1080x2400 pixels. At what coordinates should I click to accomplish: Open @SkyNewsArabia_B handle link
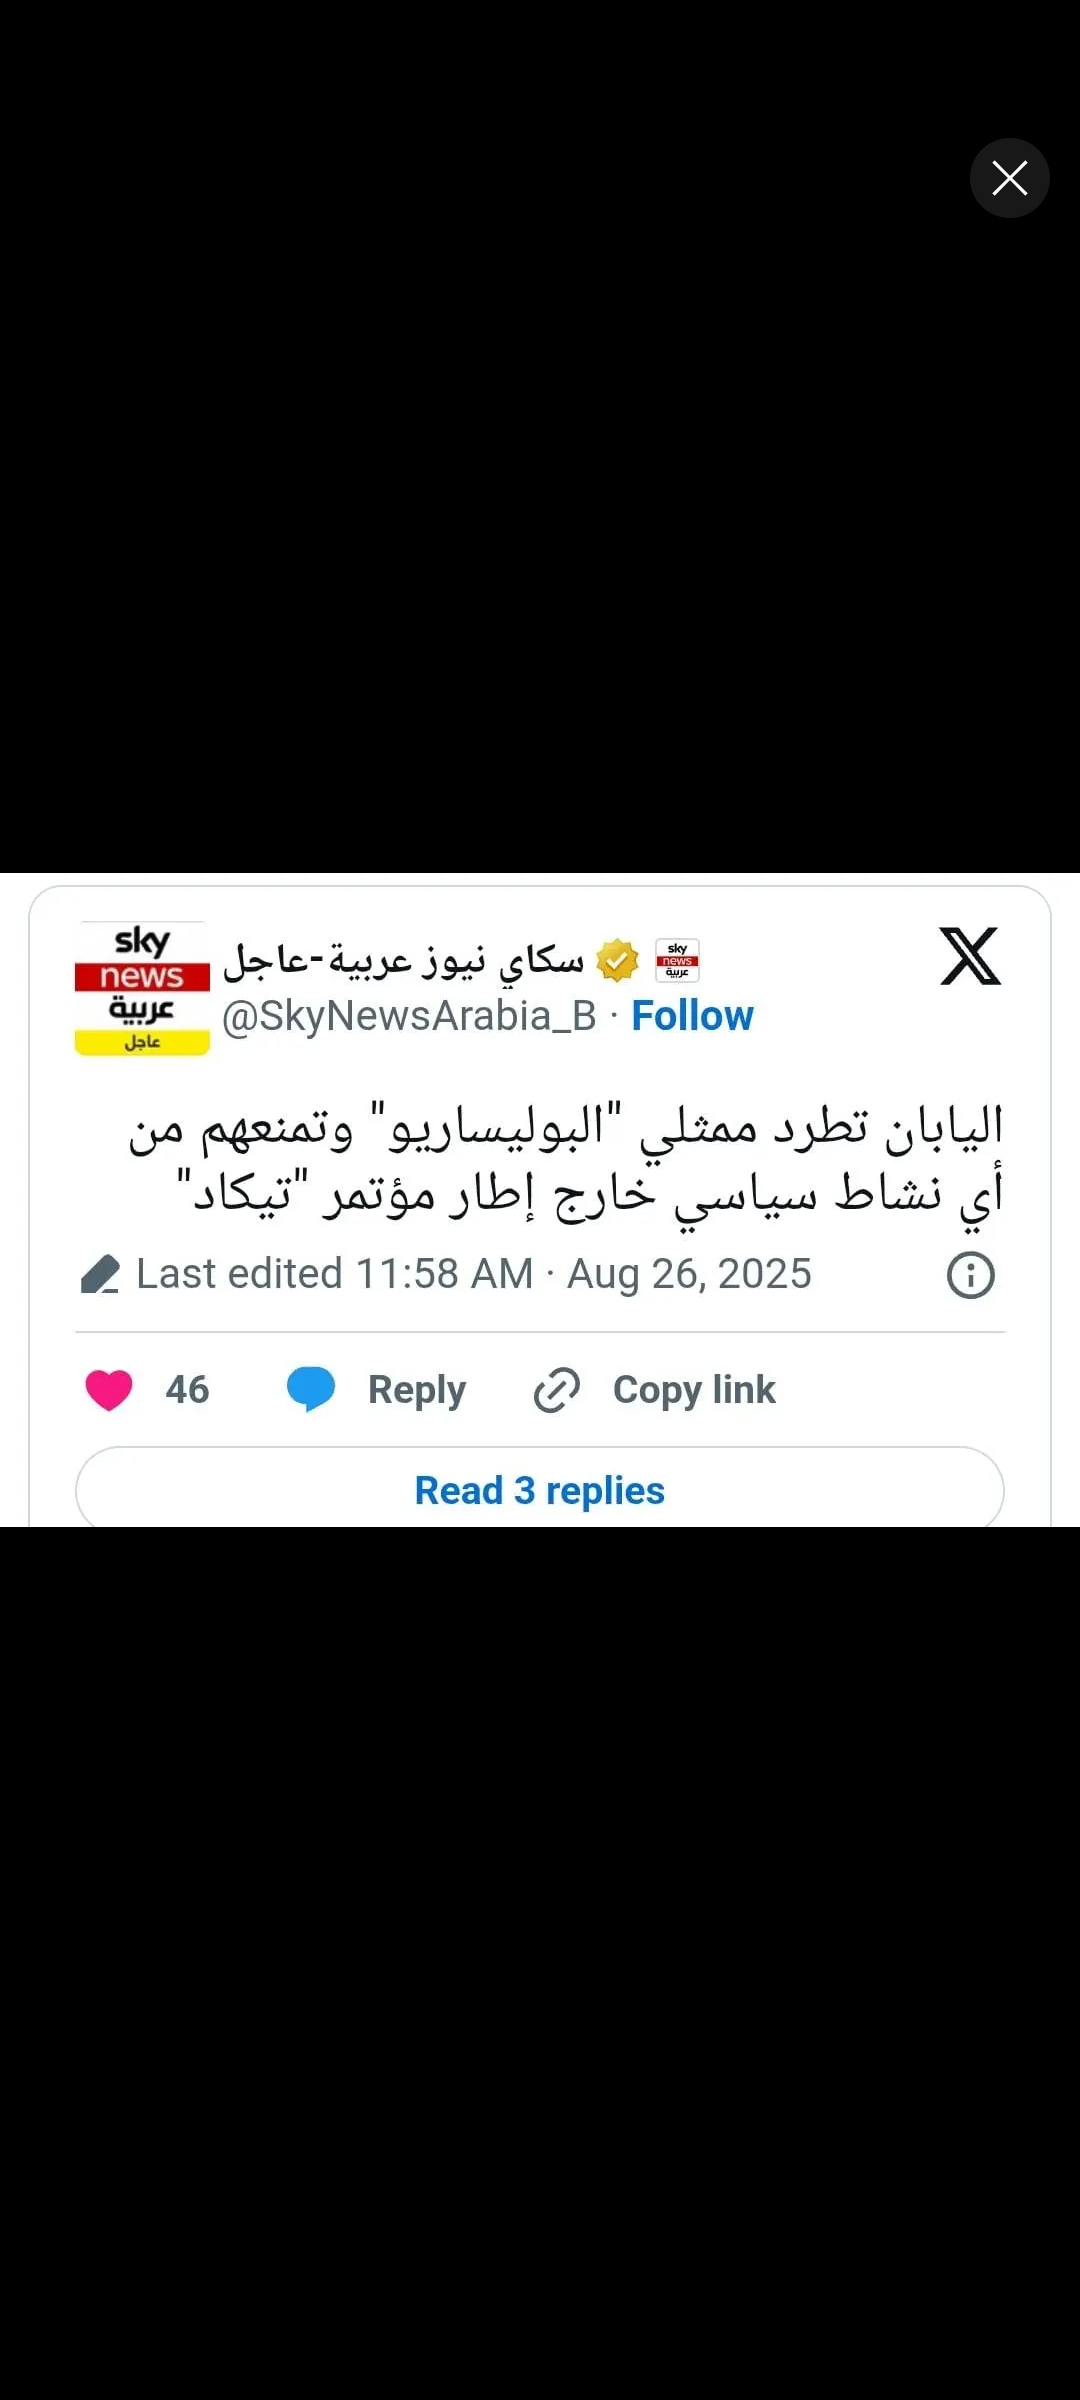[x=409, y=1016]
